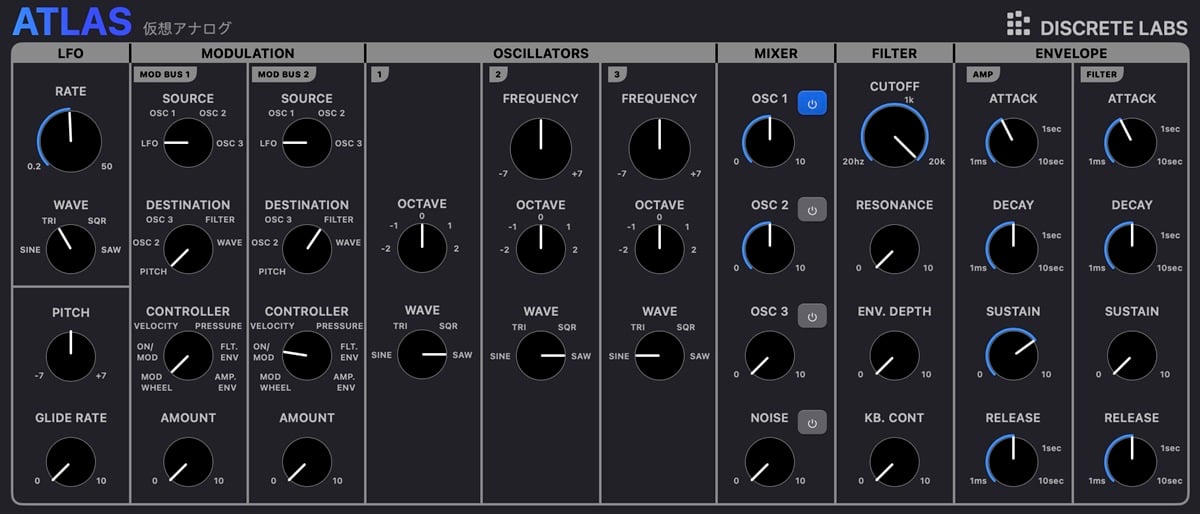The height and width of the screenshot is (514, 1200).
Task: Toggle the OSC 1 power button off
Action: pyautogui.click(x=812, y=104)
